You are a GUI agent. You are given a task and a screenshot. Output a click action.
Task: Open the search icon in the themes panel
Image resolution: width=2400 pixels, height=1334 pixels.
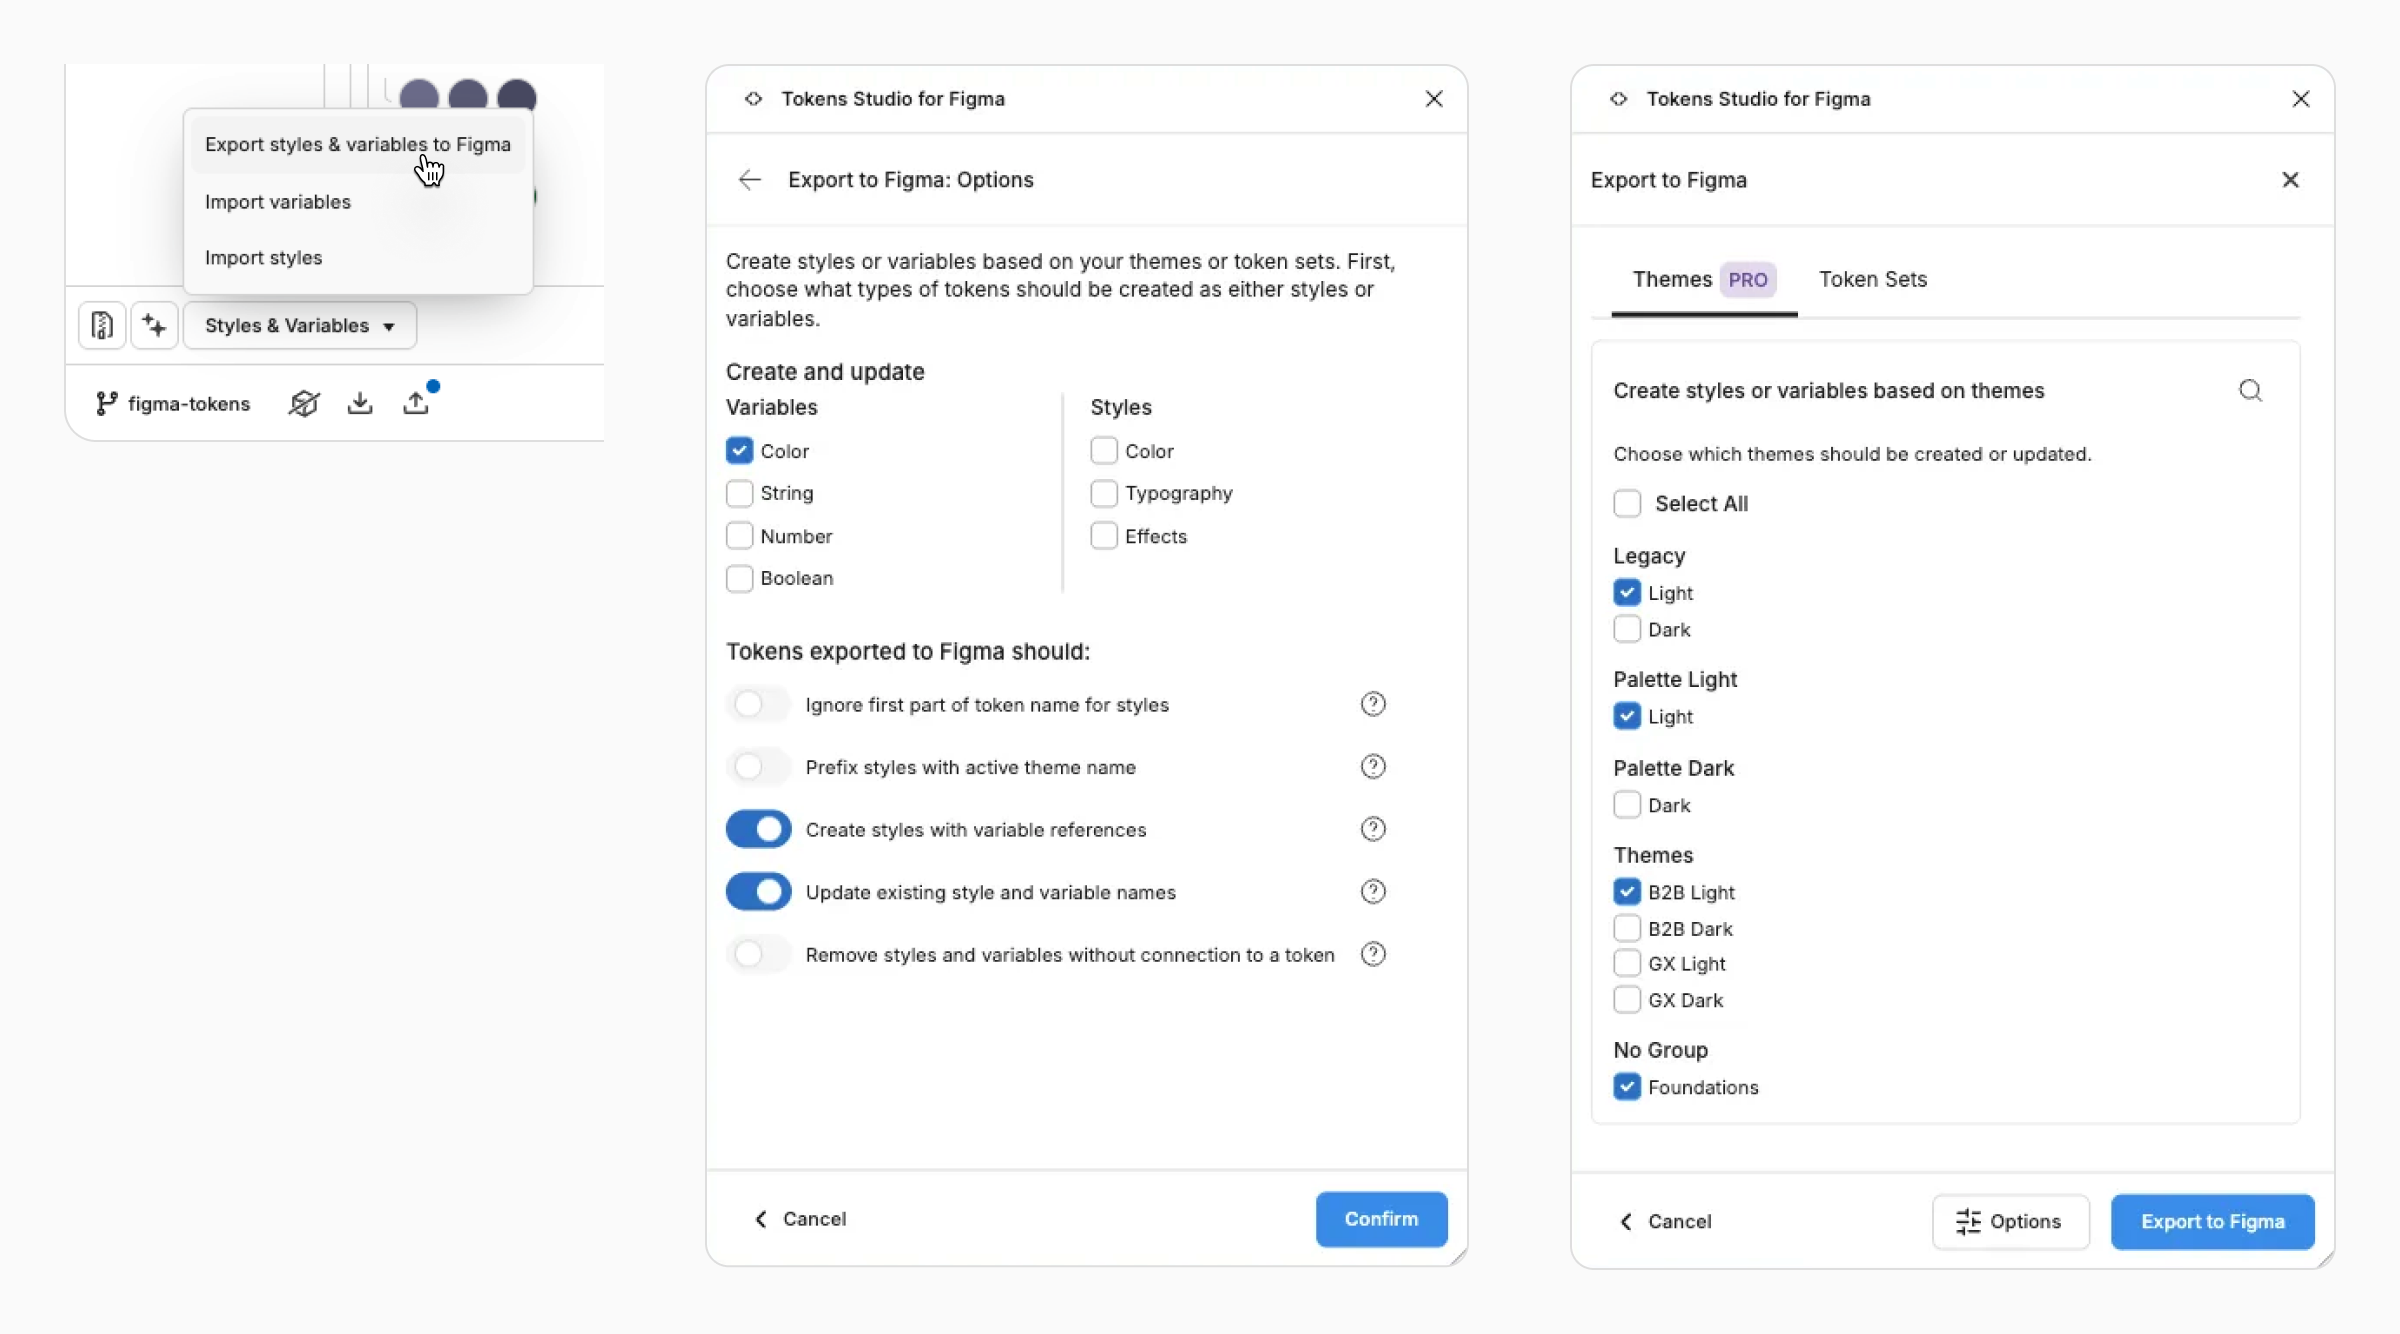click(2252, 390)
